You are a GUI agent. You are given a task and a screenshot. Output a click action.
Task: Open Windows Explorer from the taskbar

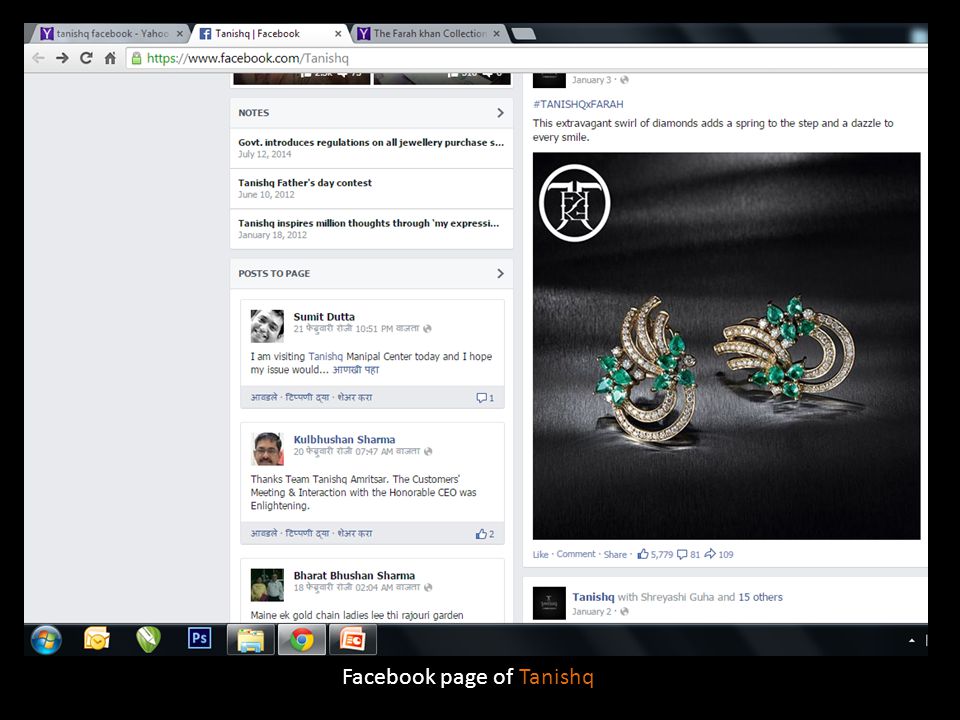coord(250,640)
